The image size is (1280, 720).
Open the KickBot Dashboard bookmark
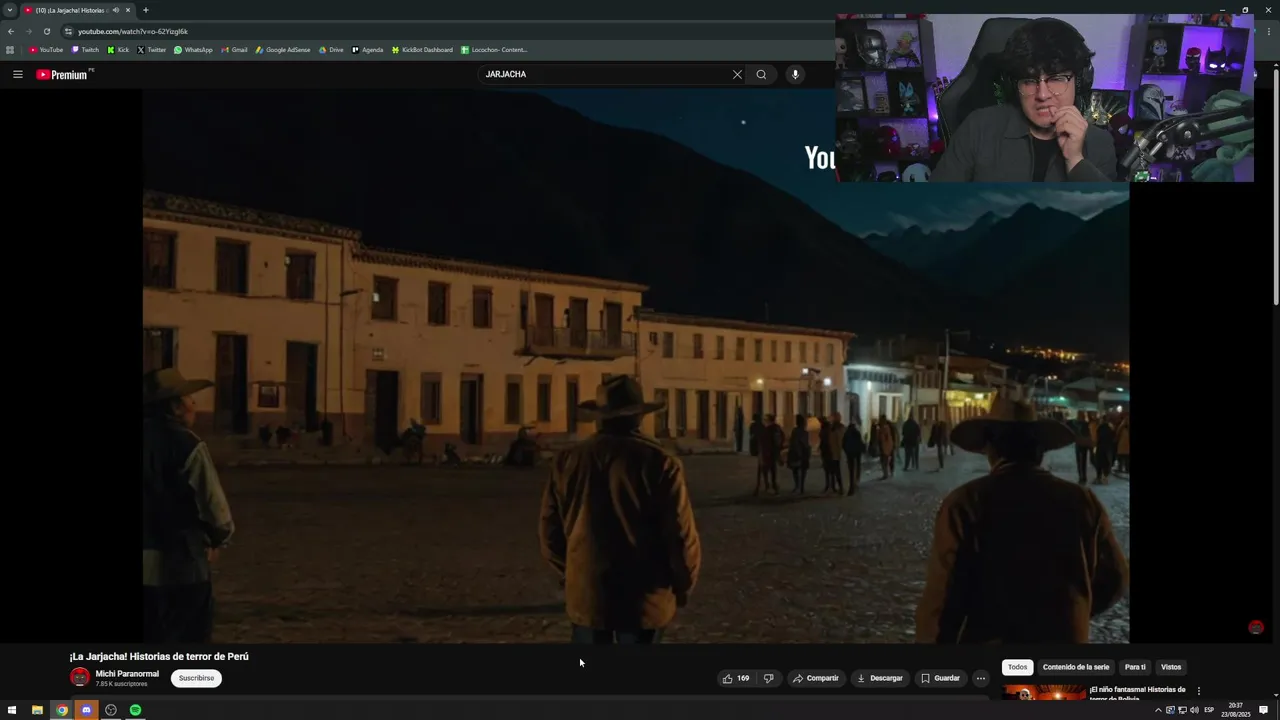point(422,50)
